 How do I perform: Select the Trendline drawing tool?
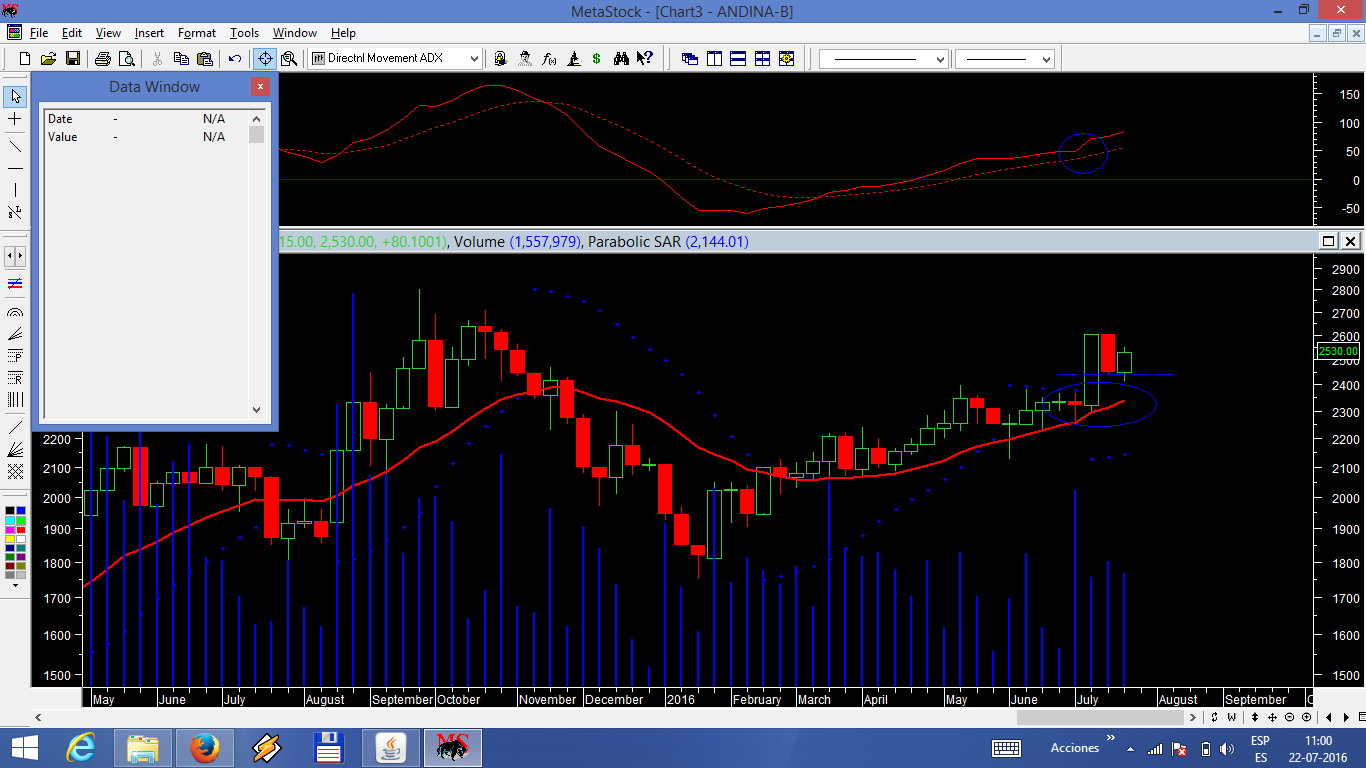[15, 146]
